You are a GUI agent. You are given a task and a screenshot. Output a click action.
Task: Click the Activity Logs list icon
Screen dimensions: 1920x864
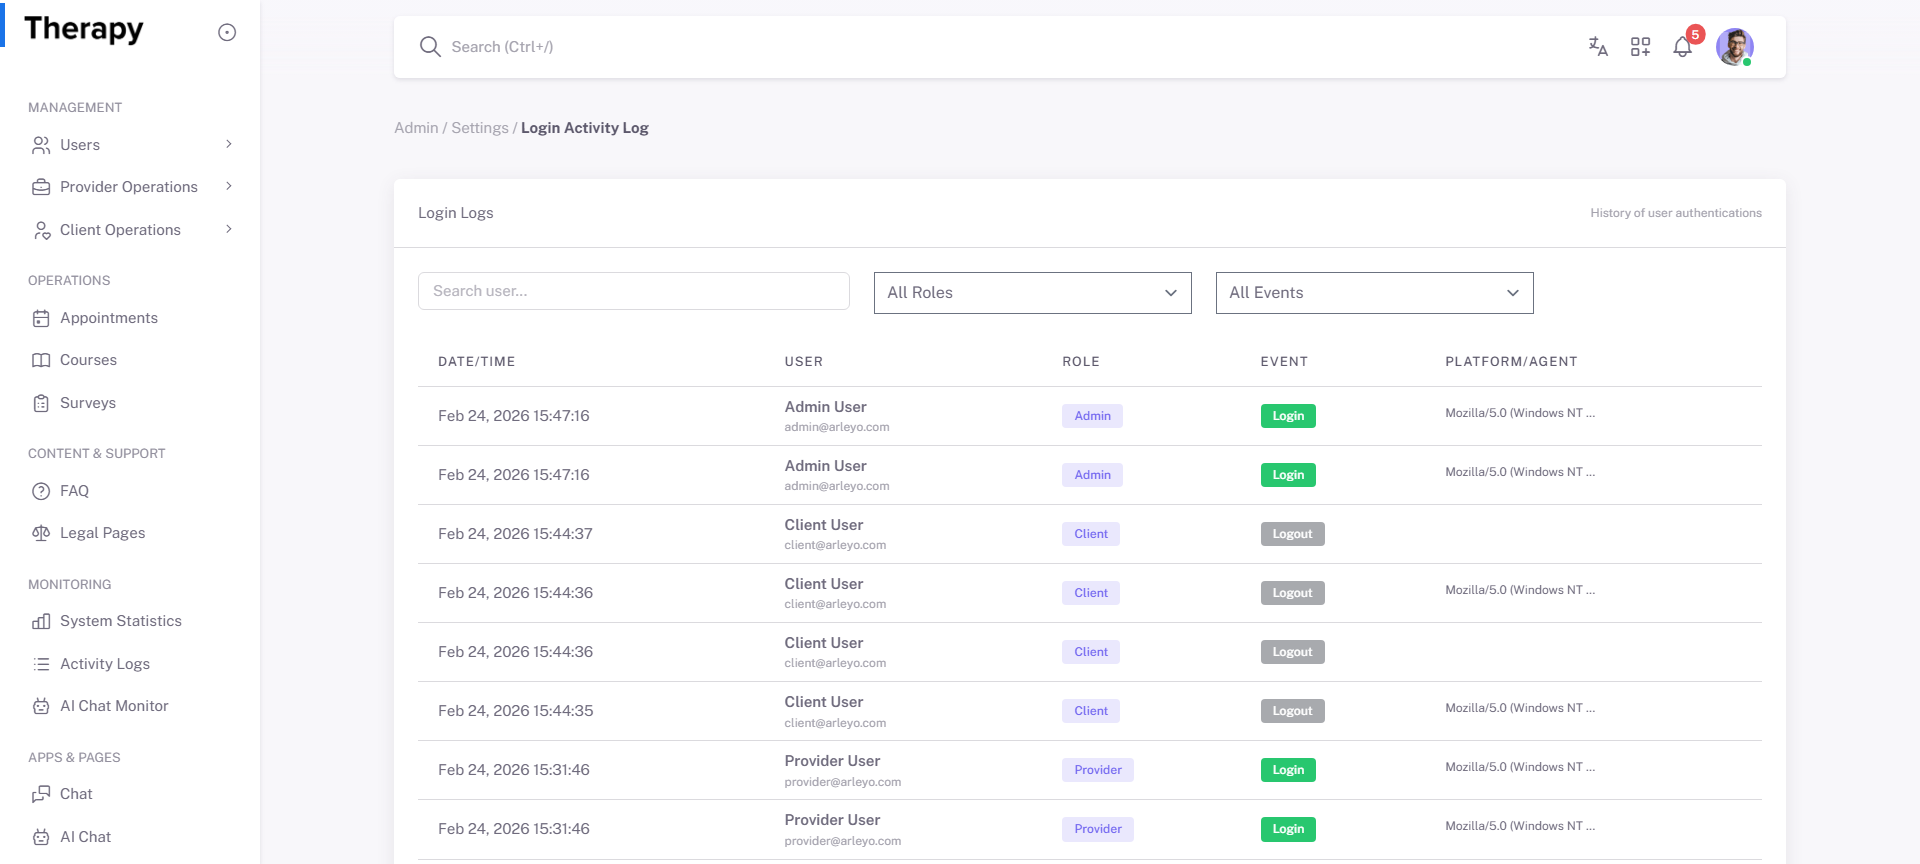[x=41, y=664]
